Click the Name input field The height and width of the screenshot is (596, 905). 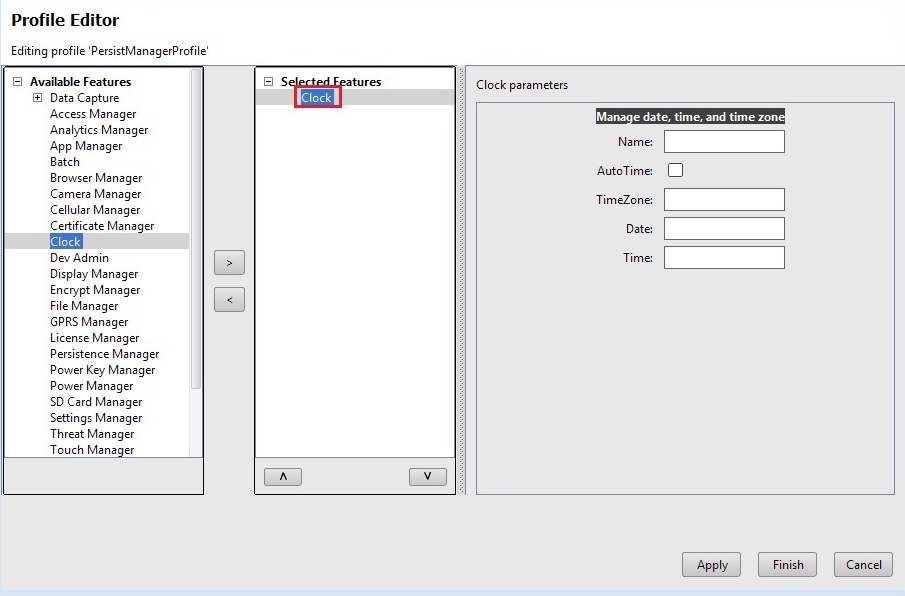click(724, 142)
